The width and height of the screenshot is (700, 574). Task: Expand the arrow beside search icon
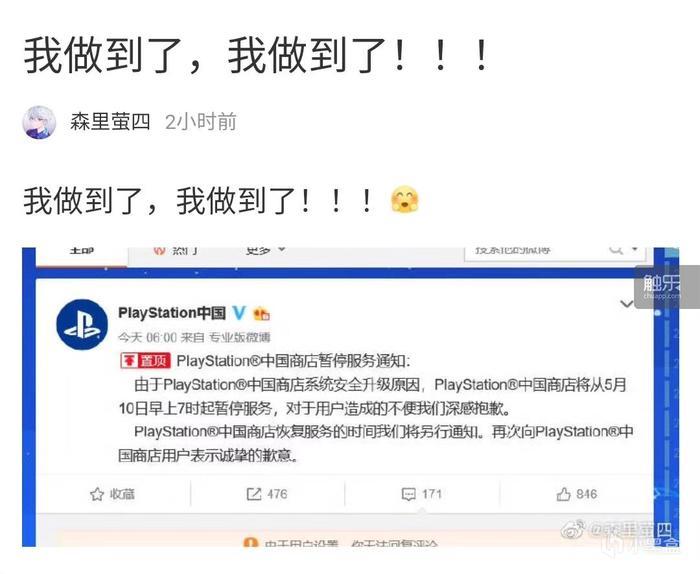click(x=635, y=250)
